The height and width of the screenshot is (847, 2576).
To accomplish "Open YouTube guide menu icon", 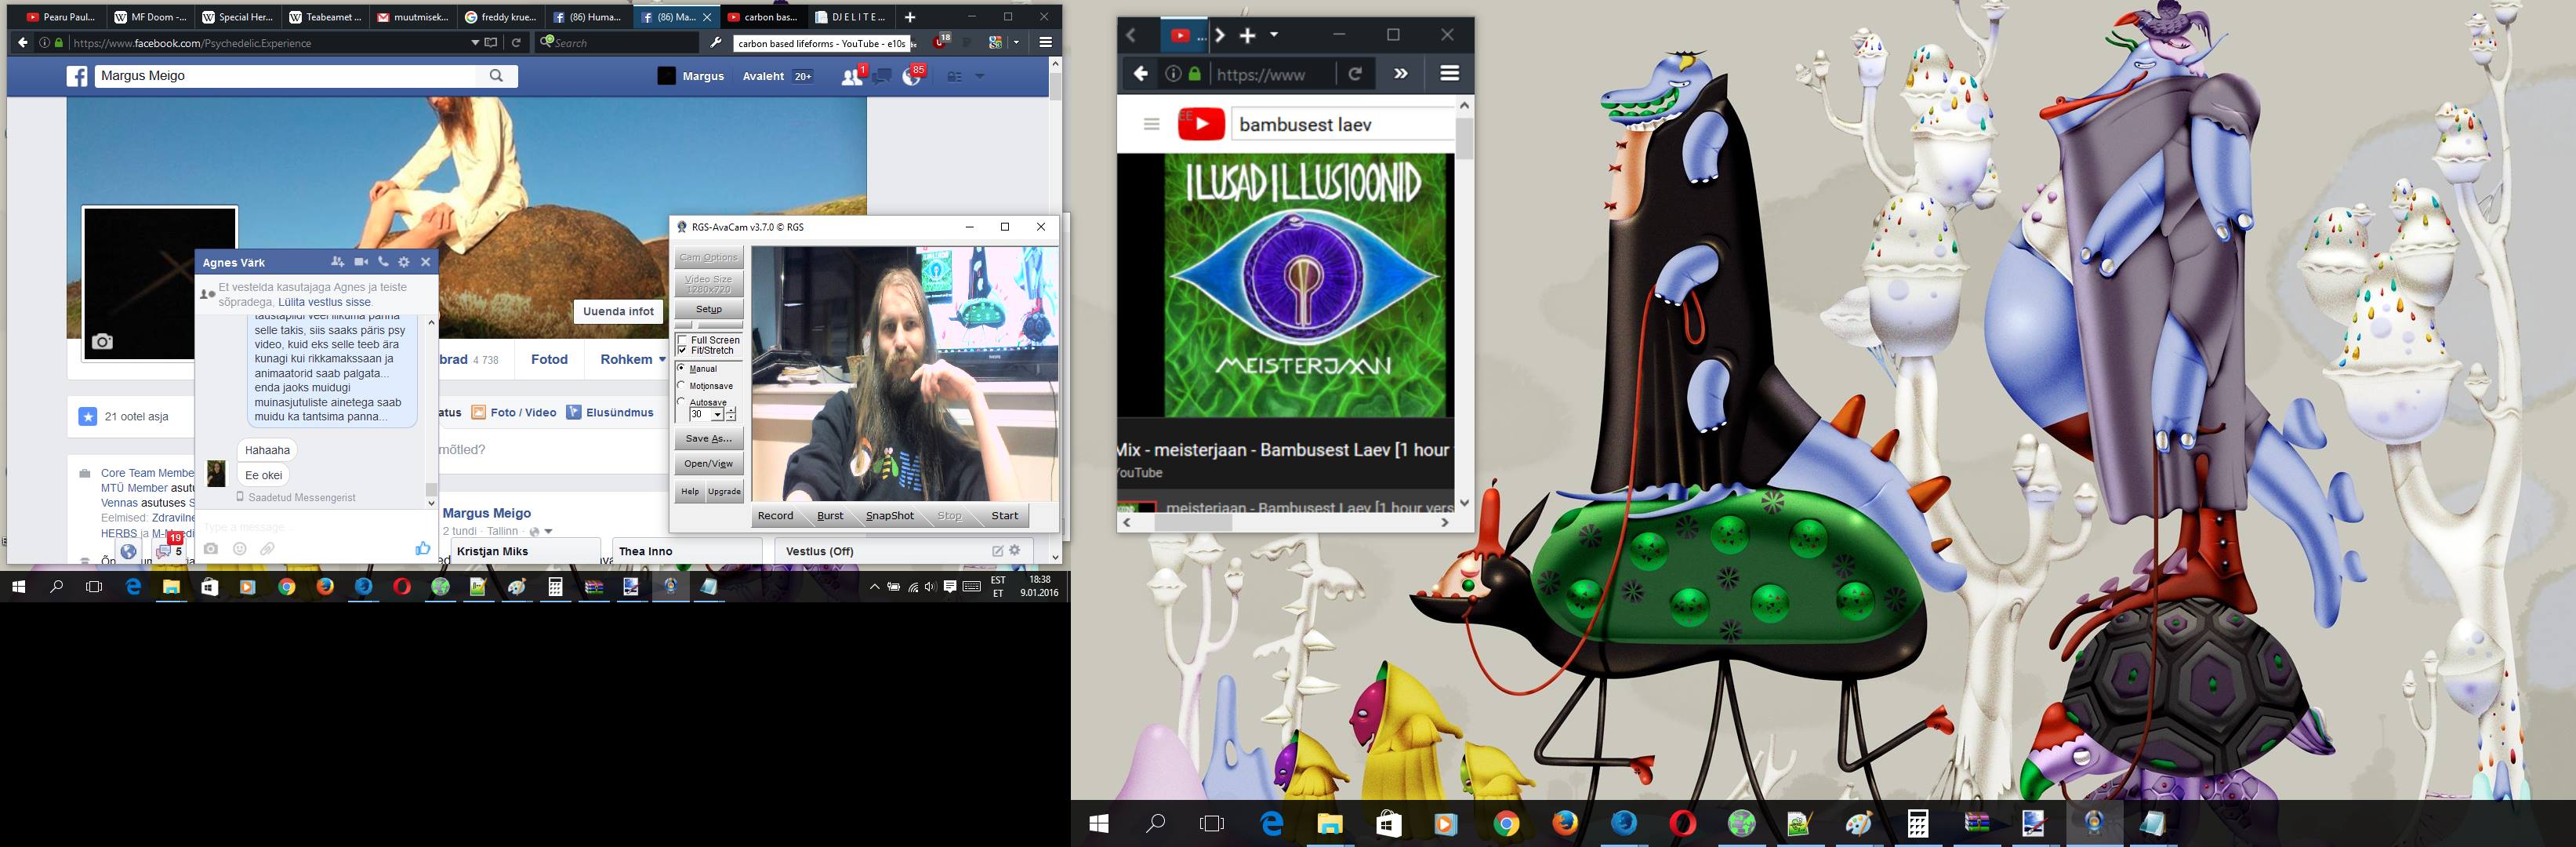I will point(1152,124).
